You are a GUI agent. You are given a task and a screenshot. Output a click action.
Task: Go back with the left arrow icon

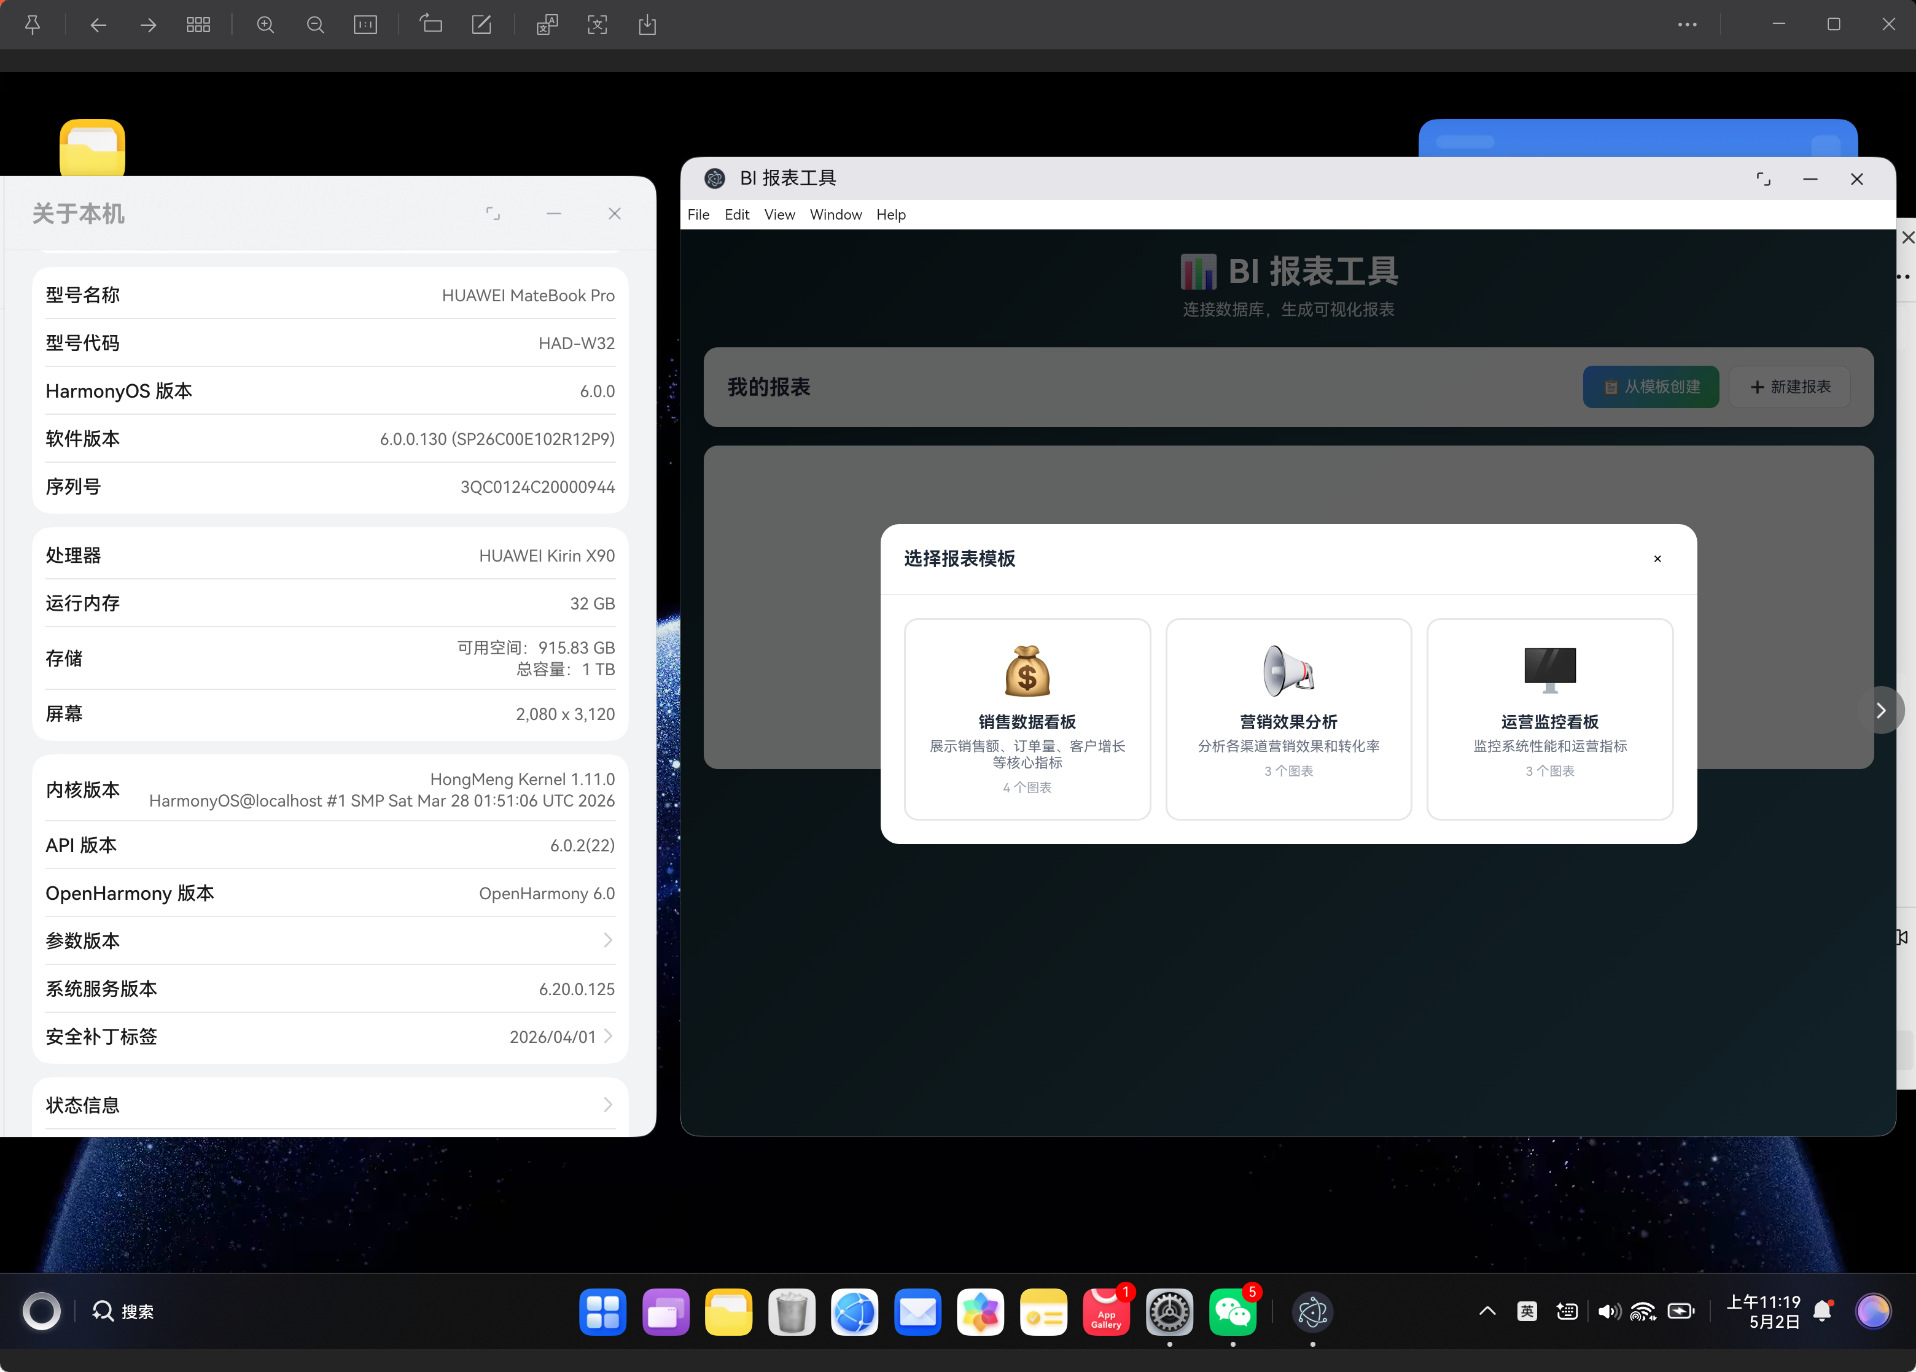pyautogui.click(x=98, y=25)
